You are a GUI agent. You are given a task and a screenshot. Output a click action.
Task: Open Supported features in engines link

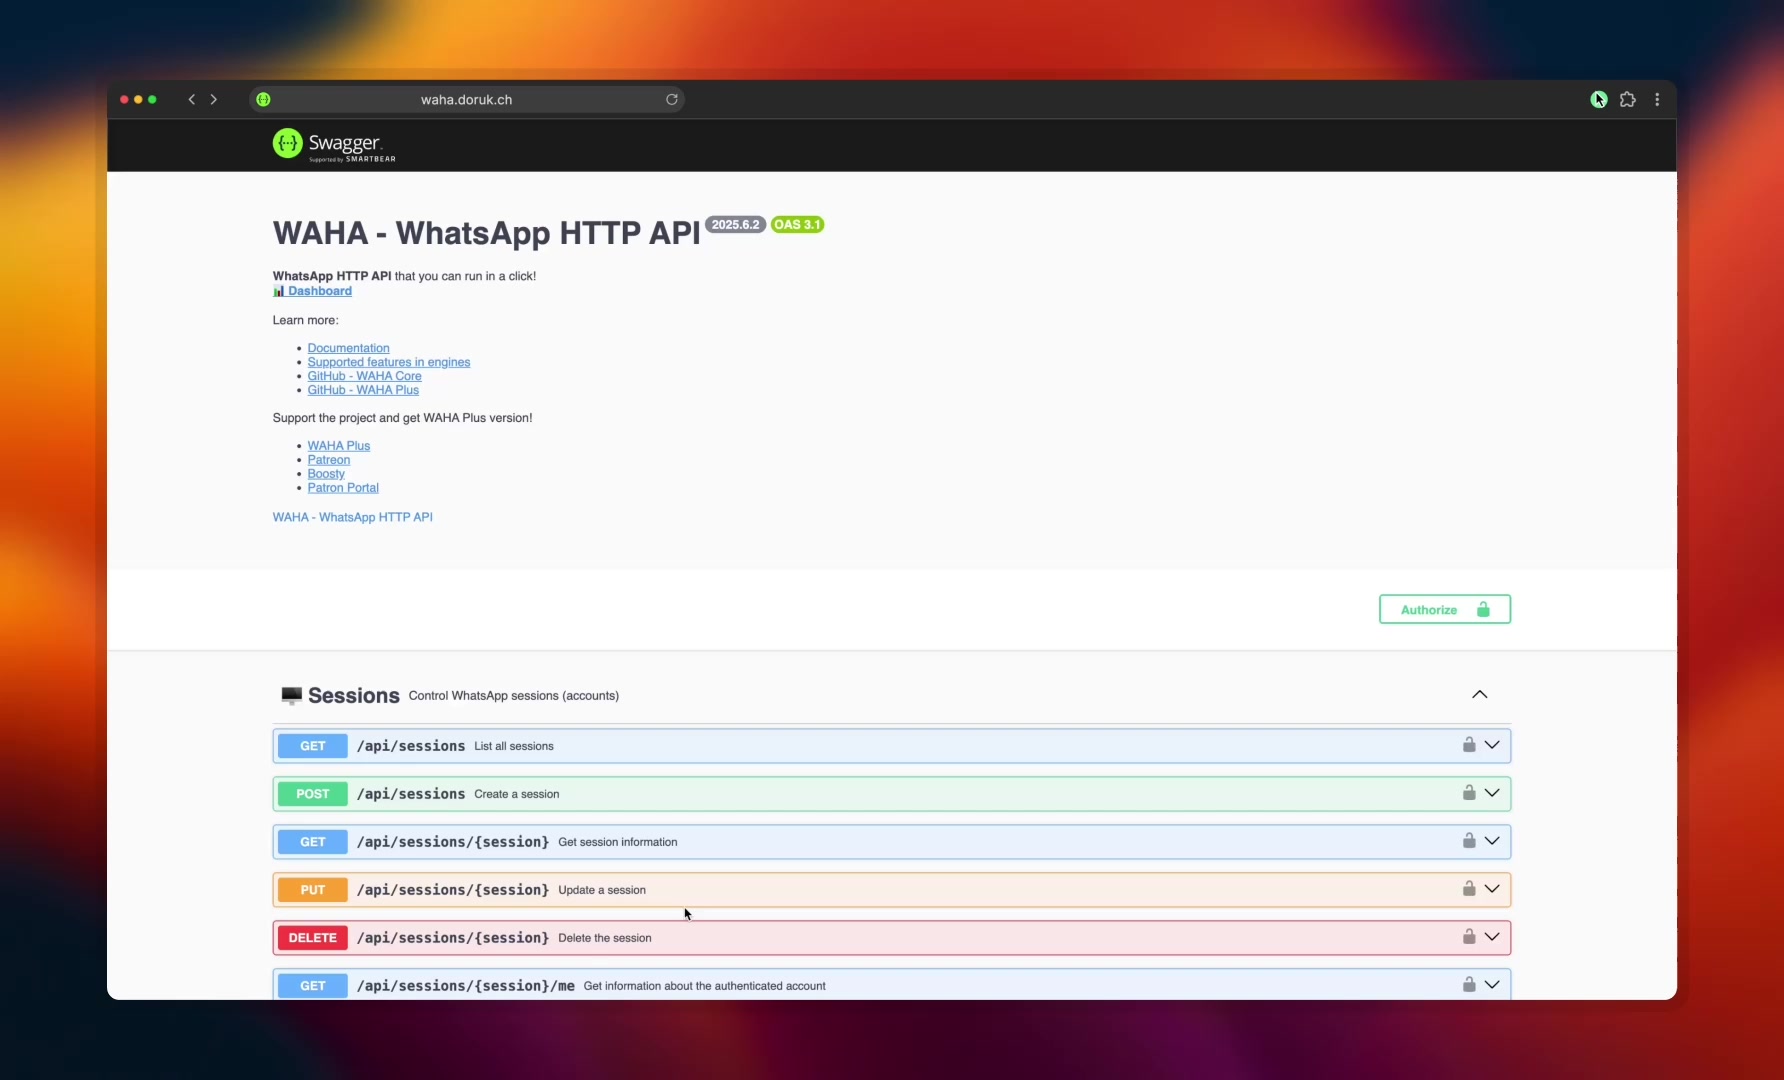388,362
